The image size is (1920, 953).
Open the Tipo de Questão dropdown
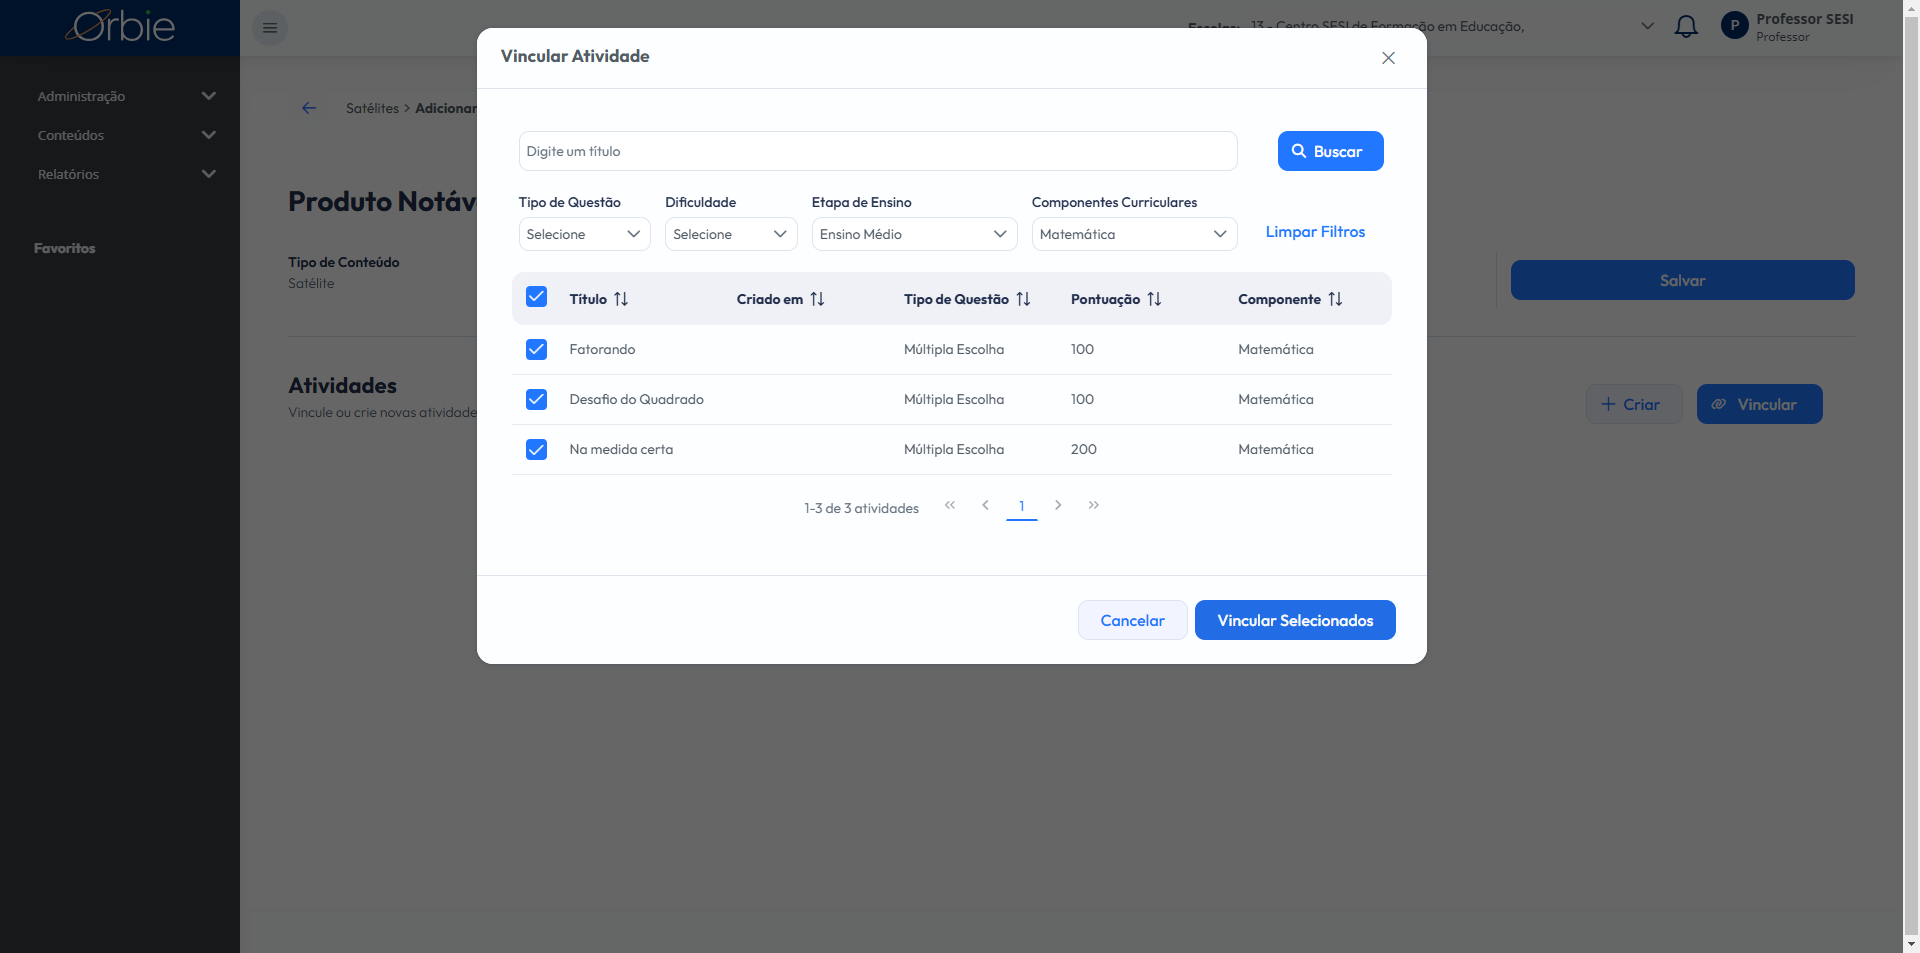coord(584,234)
